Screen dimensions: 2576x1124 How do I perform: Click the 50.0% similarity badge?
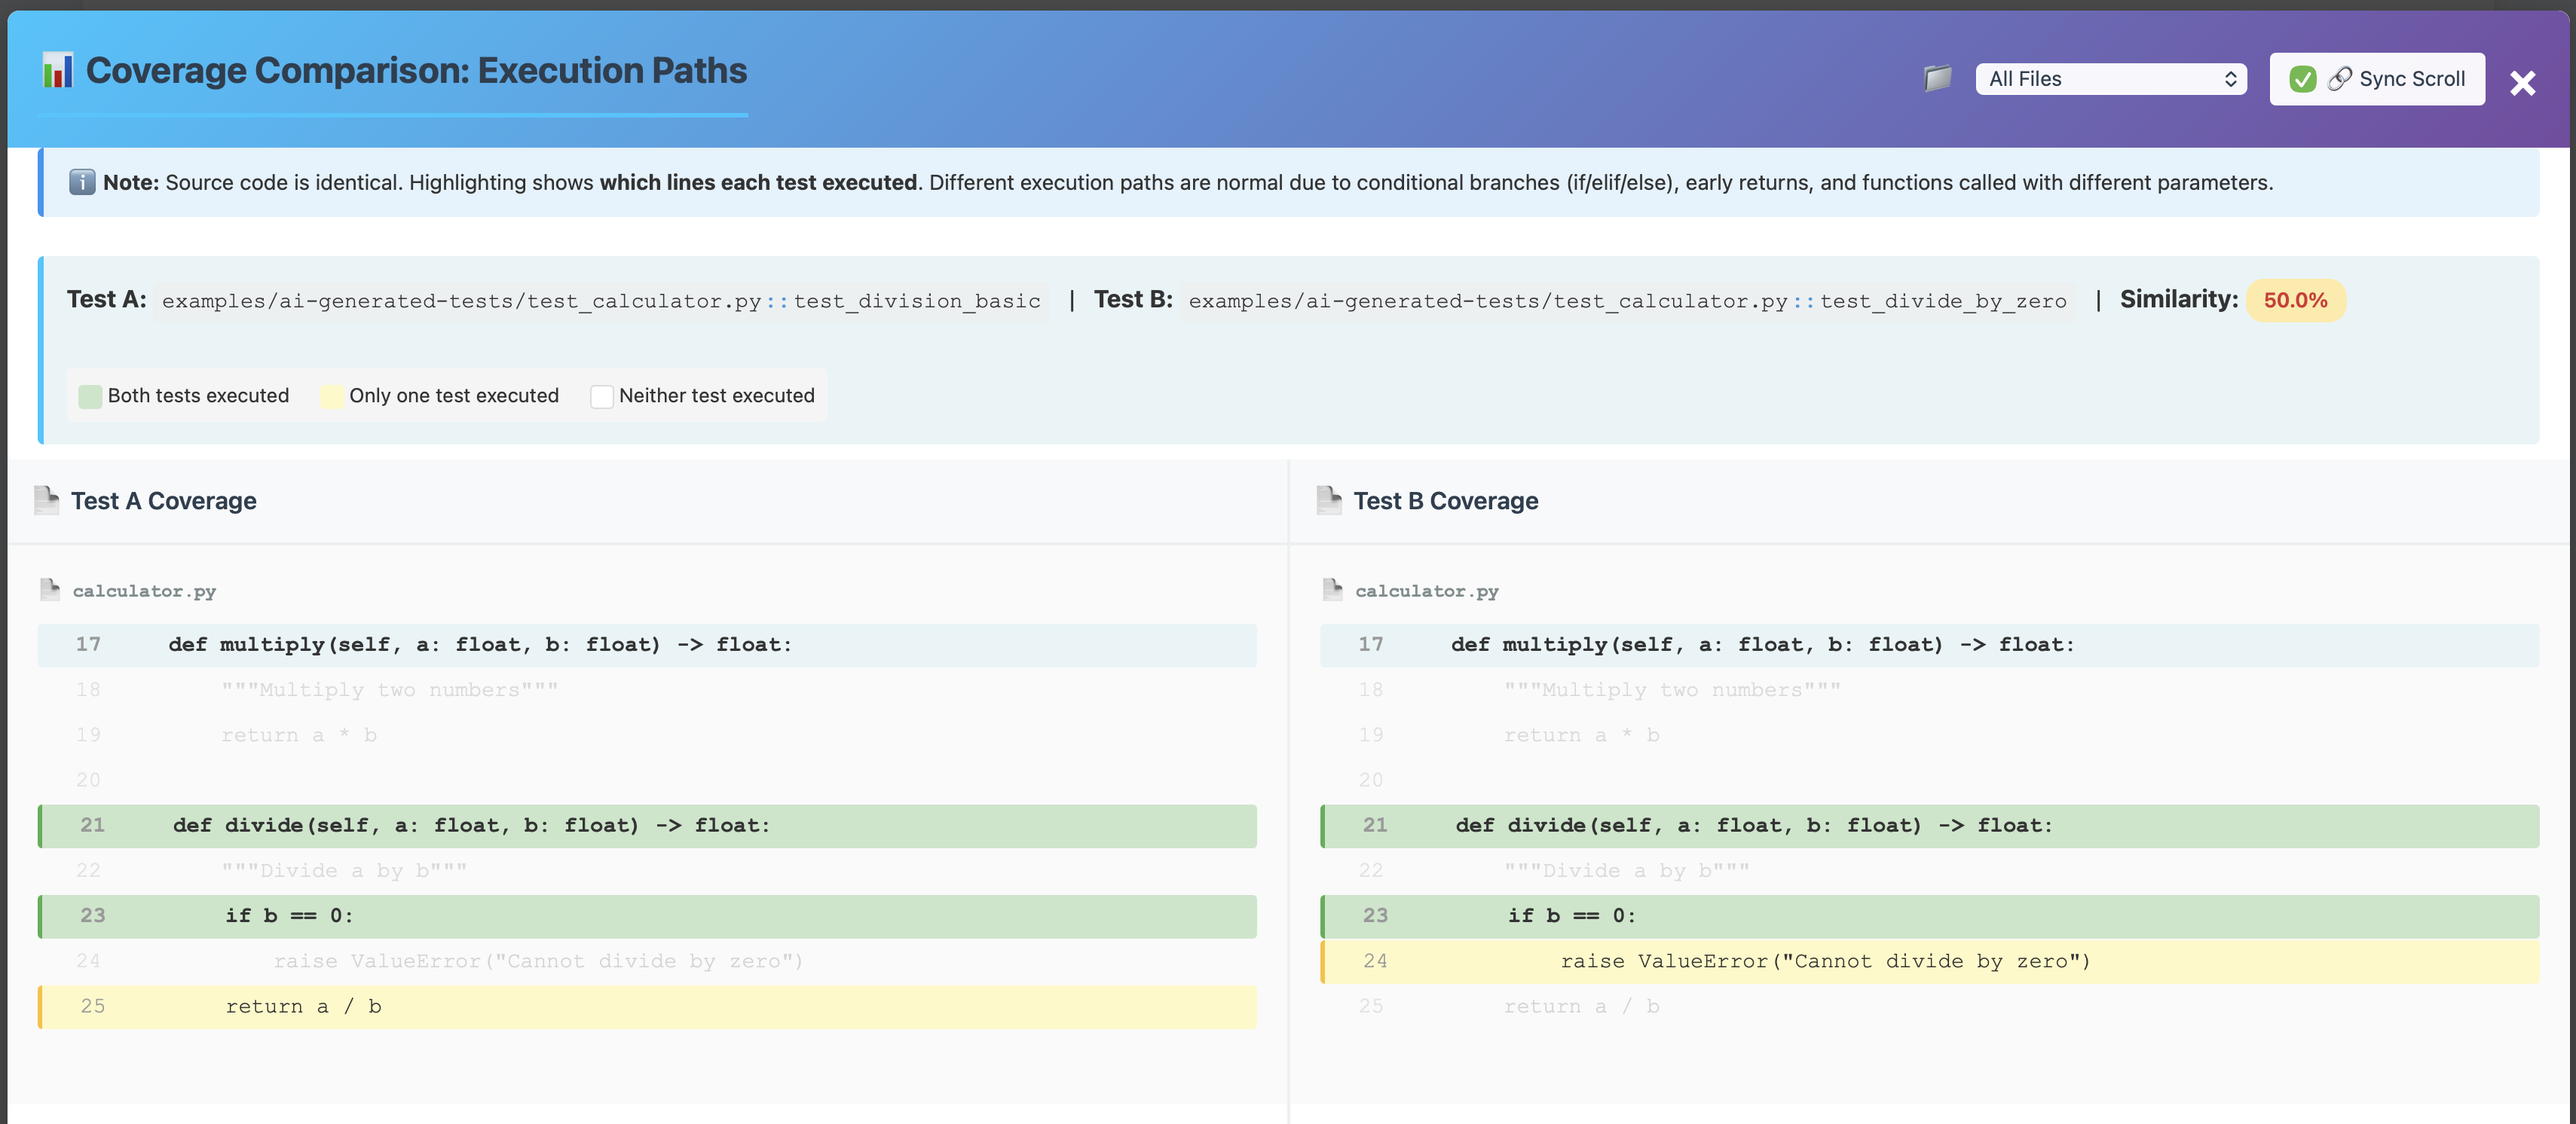coord(2295,300)
